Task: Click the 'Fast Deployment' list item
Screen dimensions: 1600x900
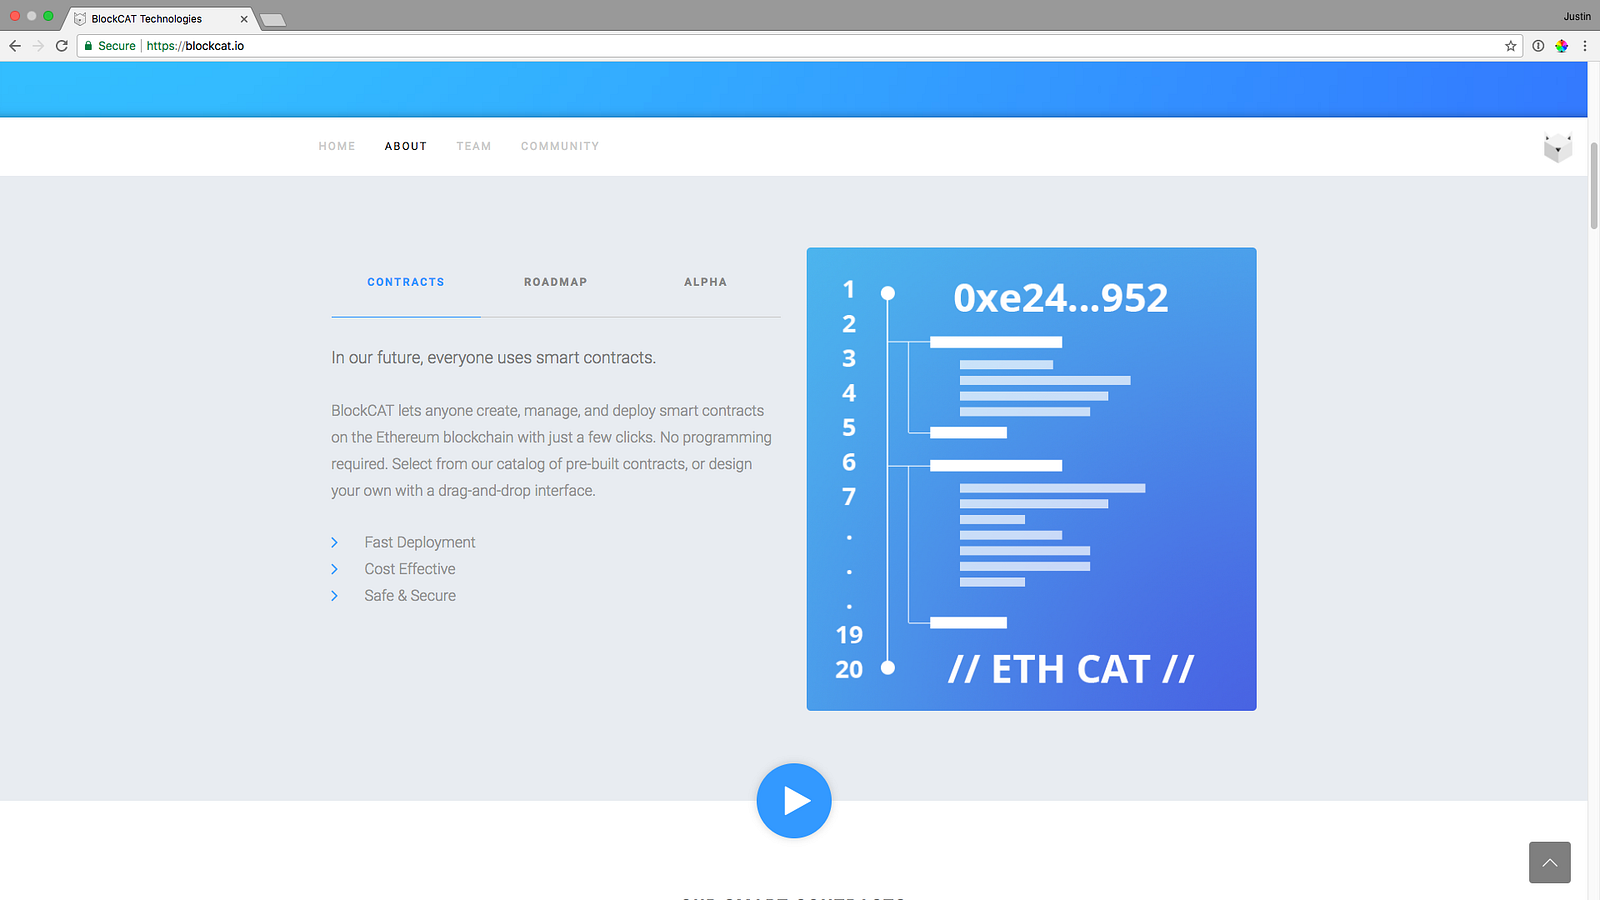Action: pyautogui.click(x=420, y=542)
